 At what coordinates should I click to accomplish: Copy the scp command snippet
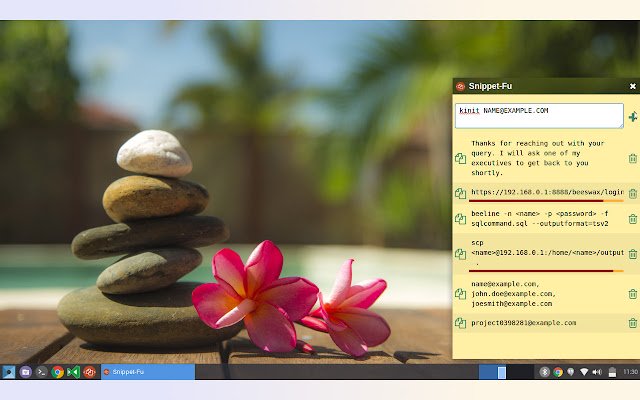click(x=460, y=254)
